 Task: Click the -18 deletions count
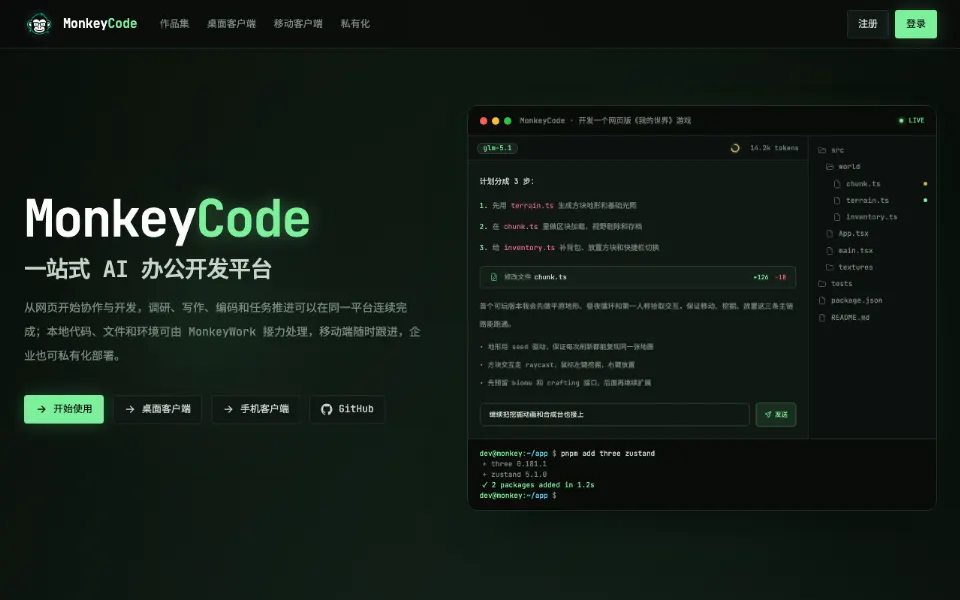point(781,277)
